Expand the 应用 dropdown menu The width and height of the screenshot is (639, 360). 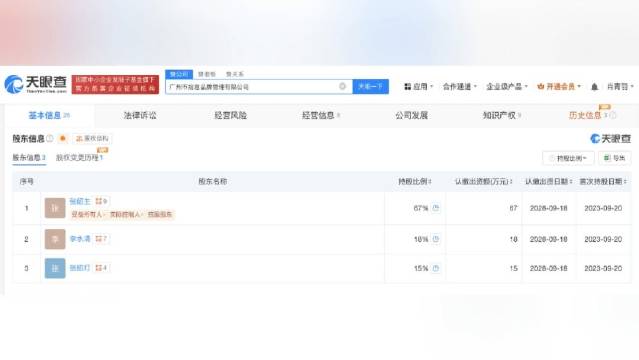tap(419, 86)
